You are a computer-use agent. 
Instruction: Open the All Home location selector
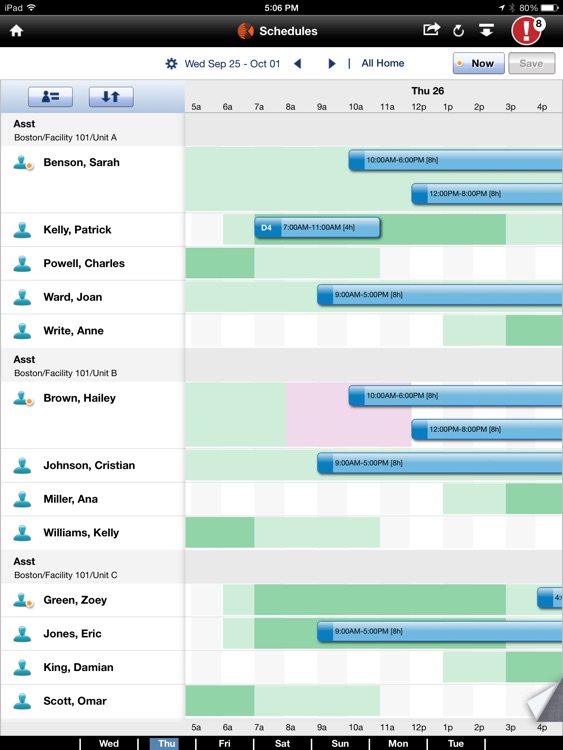tap(383, 63)
